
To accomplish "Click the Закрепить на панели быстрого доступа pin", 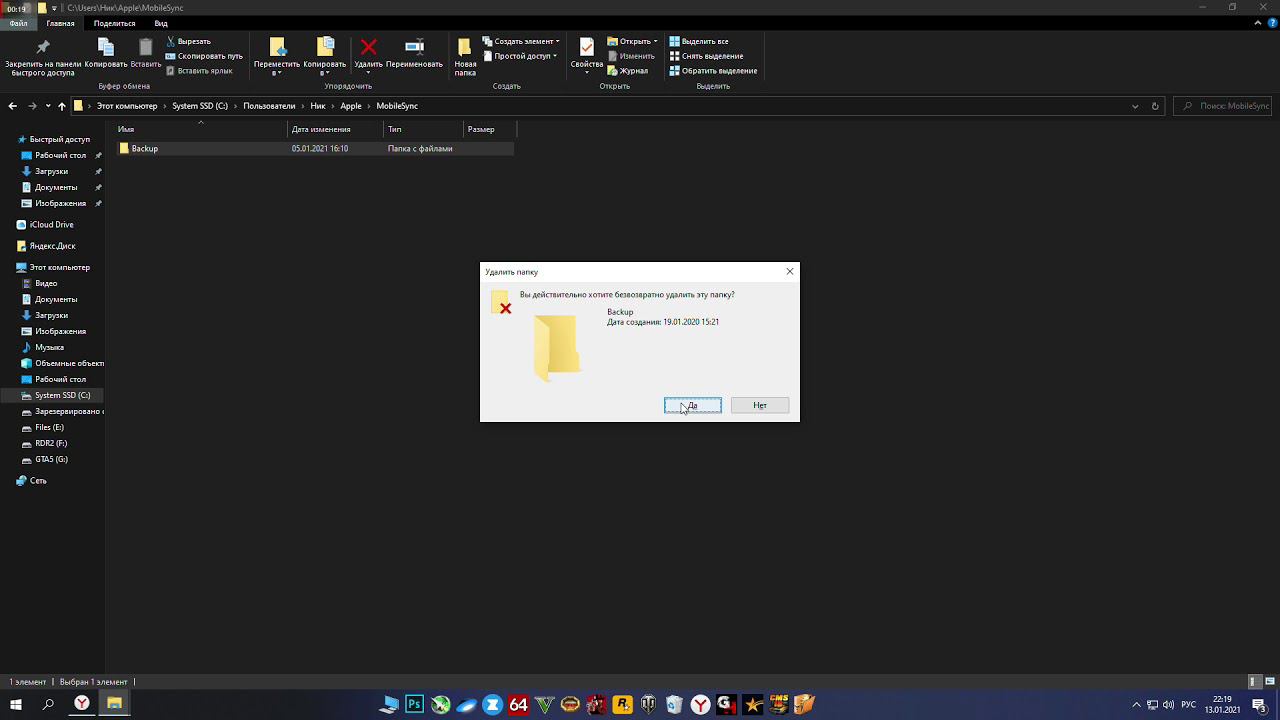I will tap(43, 57).
